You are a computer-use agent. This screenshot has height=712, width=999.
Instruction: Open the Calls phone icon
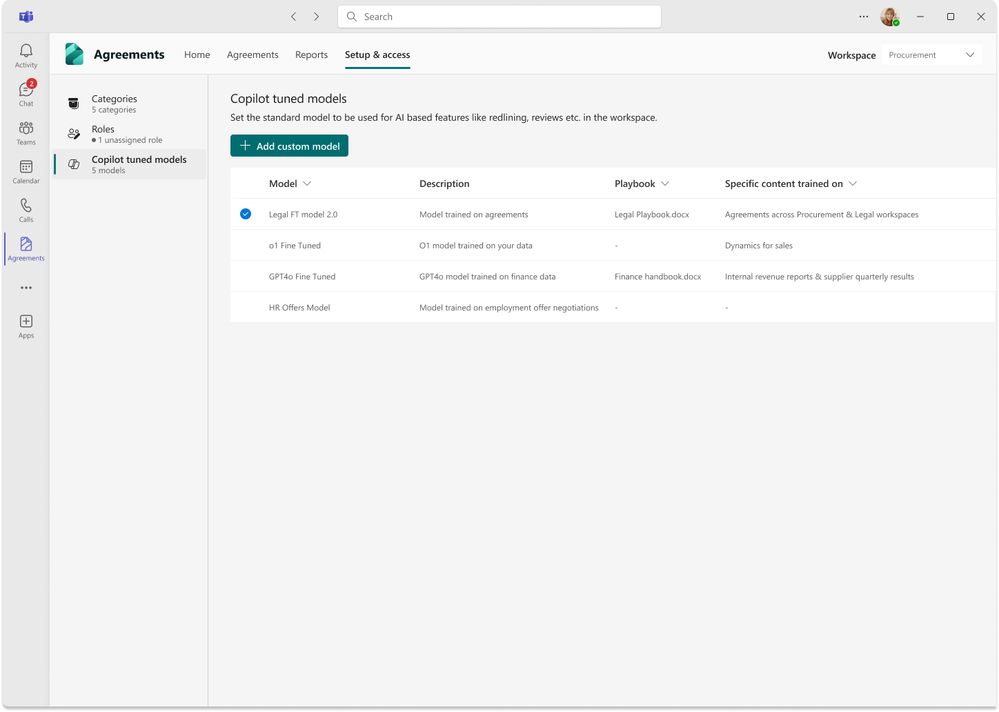(x=26, y=210)
